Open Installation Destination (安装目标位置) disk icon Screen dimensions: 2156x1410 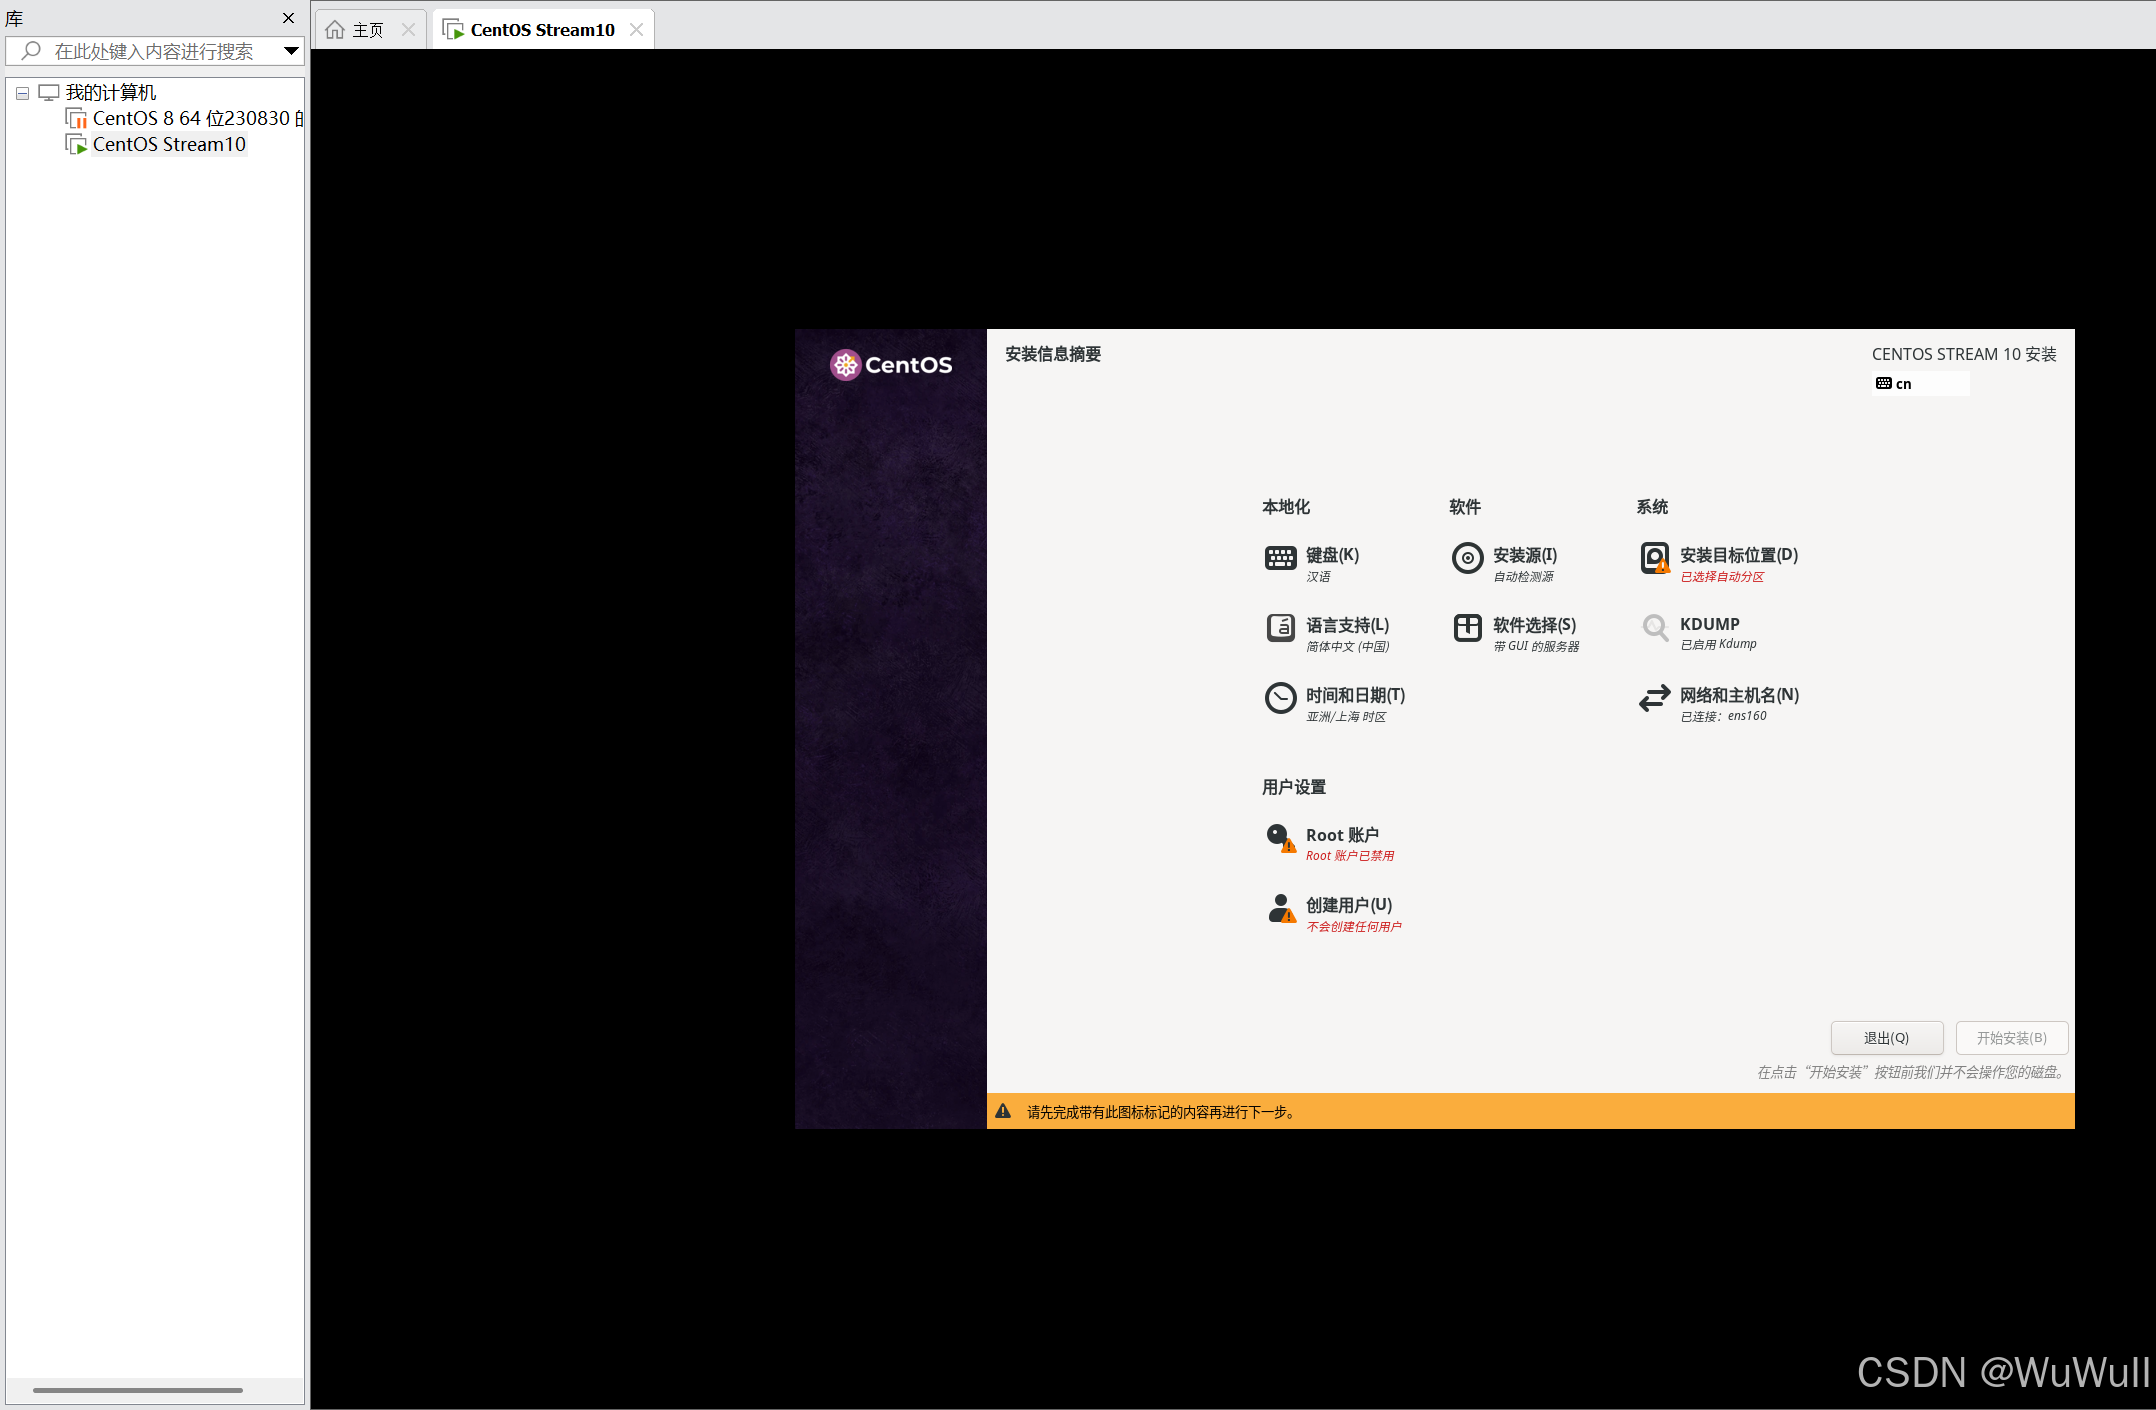pyautogui.click(x=1655, y=558)
